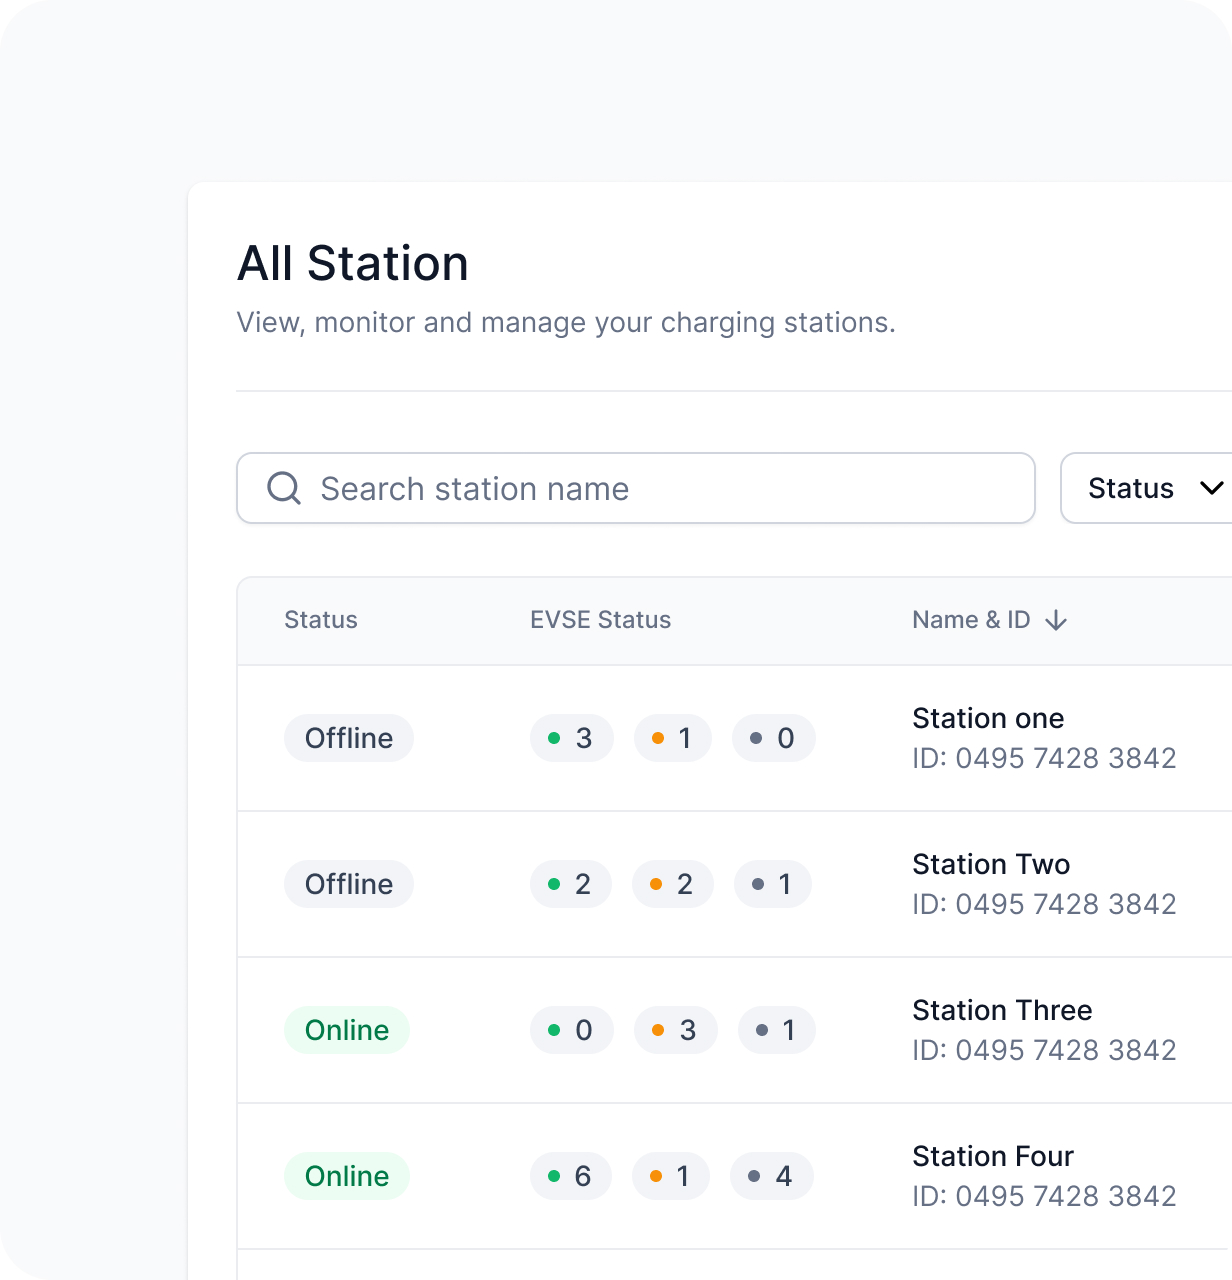1232x1280 pixels.
Task: Open the Station Two entry
Action: pos(991,864)
